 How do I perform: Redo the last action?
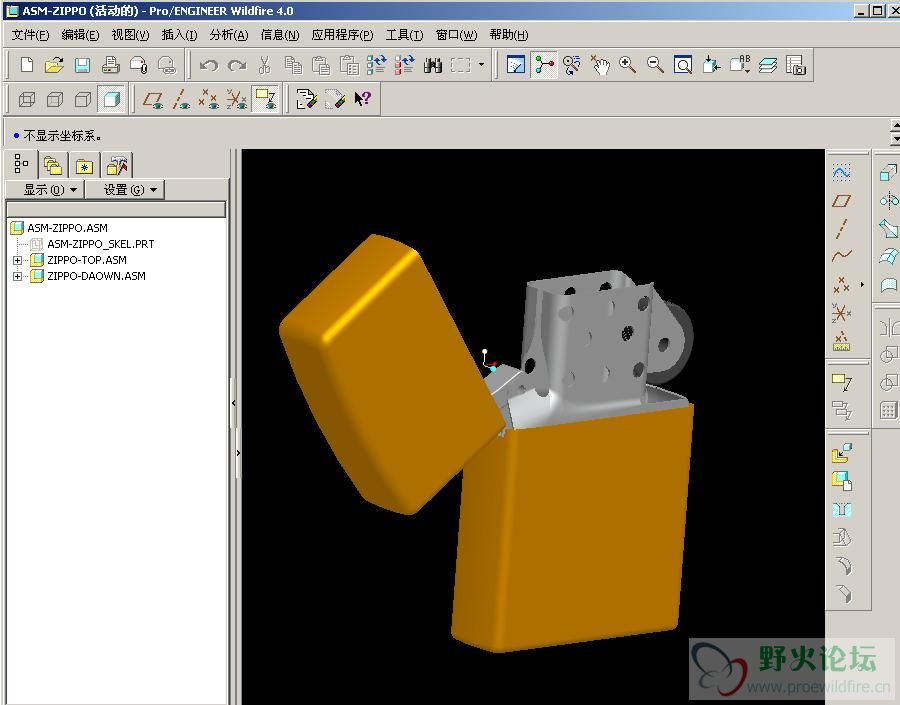(x=236, y=65)
